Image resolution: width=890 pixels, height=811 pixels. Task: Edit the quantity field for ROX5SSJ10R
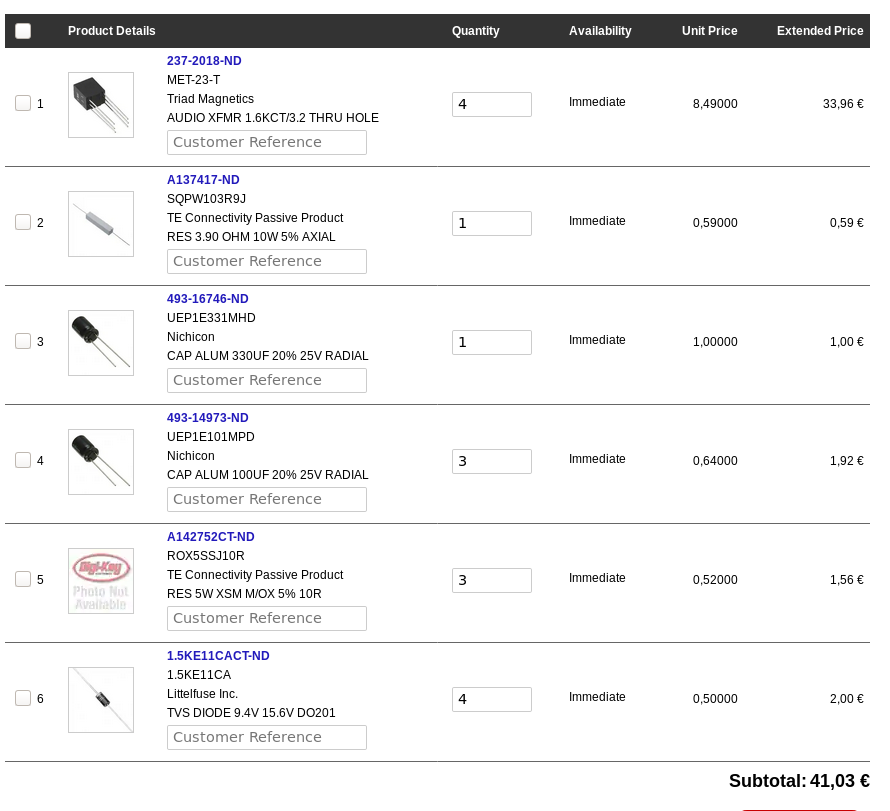492,580
